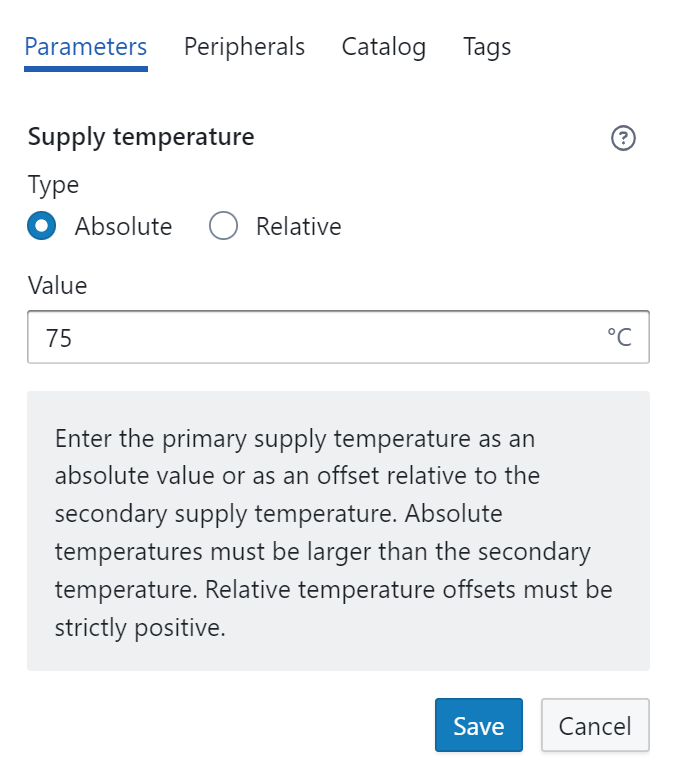Click the Supply temperature section heading
Viewport: 679px width, 779px height.
(141, 137)
